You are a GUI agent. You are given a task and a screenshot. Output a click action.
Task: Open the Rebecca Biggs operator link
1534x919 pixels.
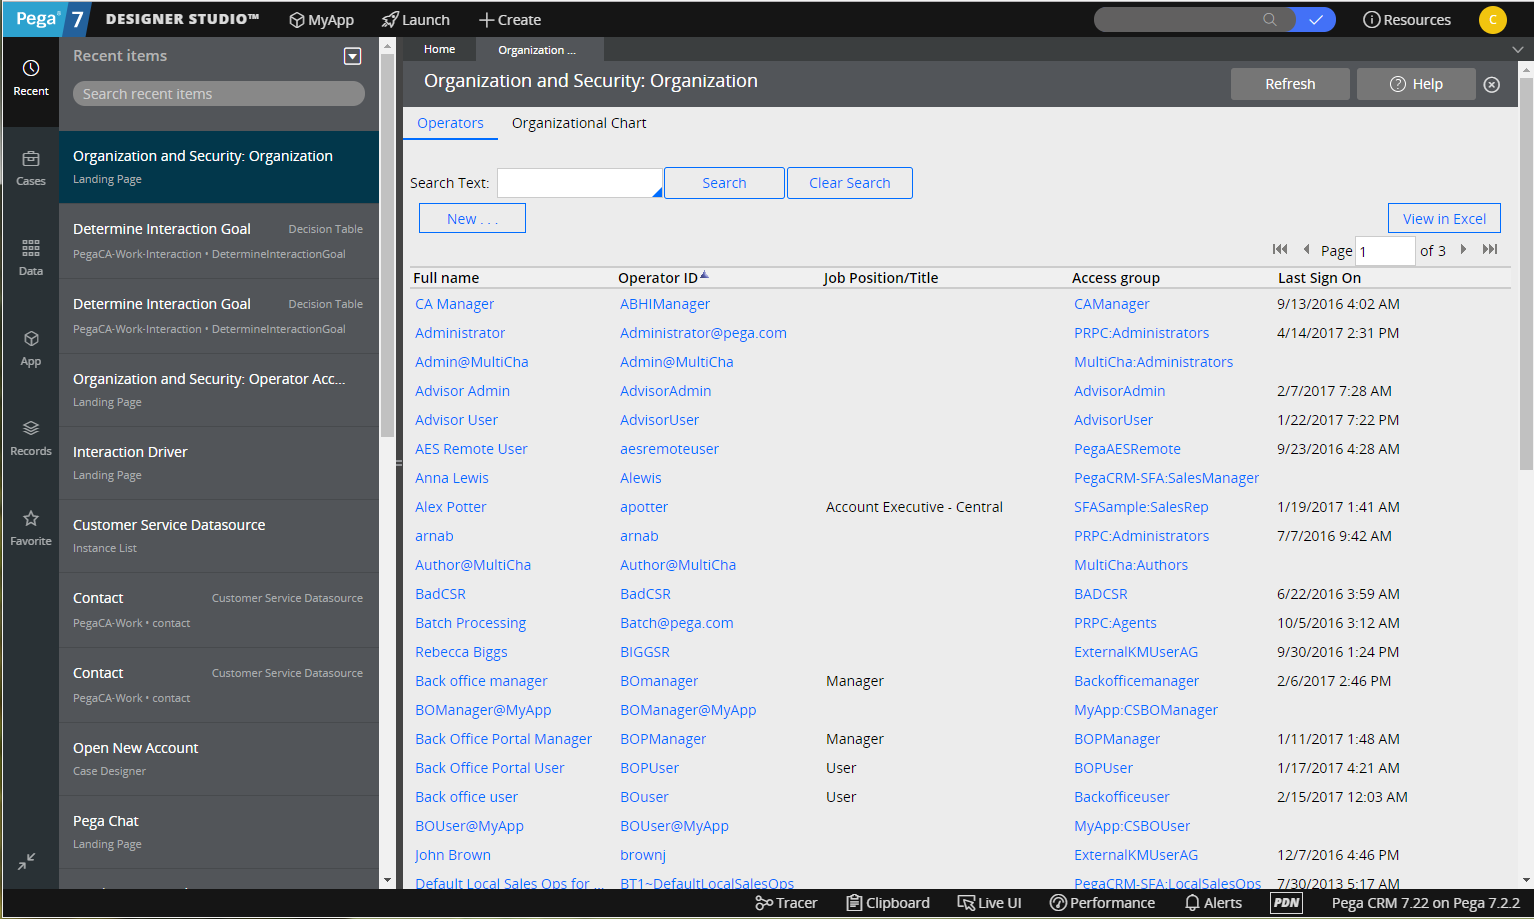(x=461, y=652)
